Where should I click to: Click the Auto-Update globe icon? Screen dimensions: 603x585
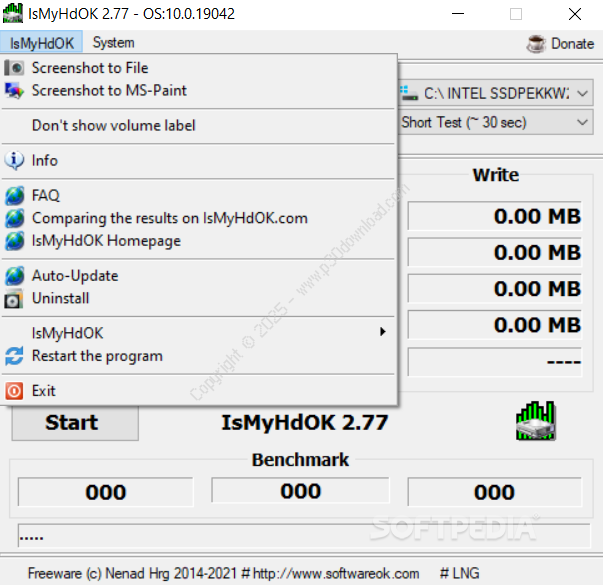[x=14, y=276]
